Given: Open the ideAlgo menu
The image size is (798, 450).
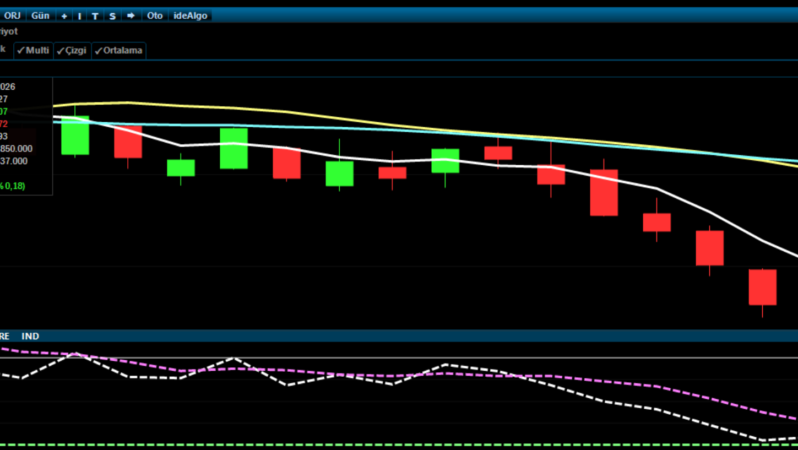Looking at the screenshot, I should click(190, 16).
